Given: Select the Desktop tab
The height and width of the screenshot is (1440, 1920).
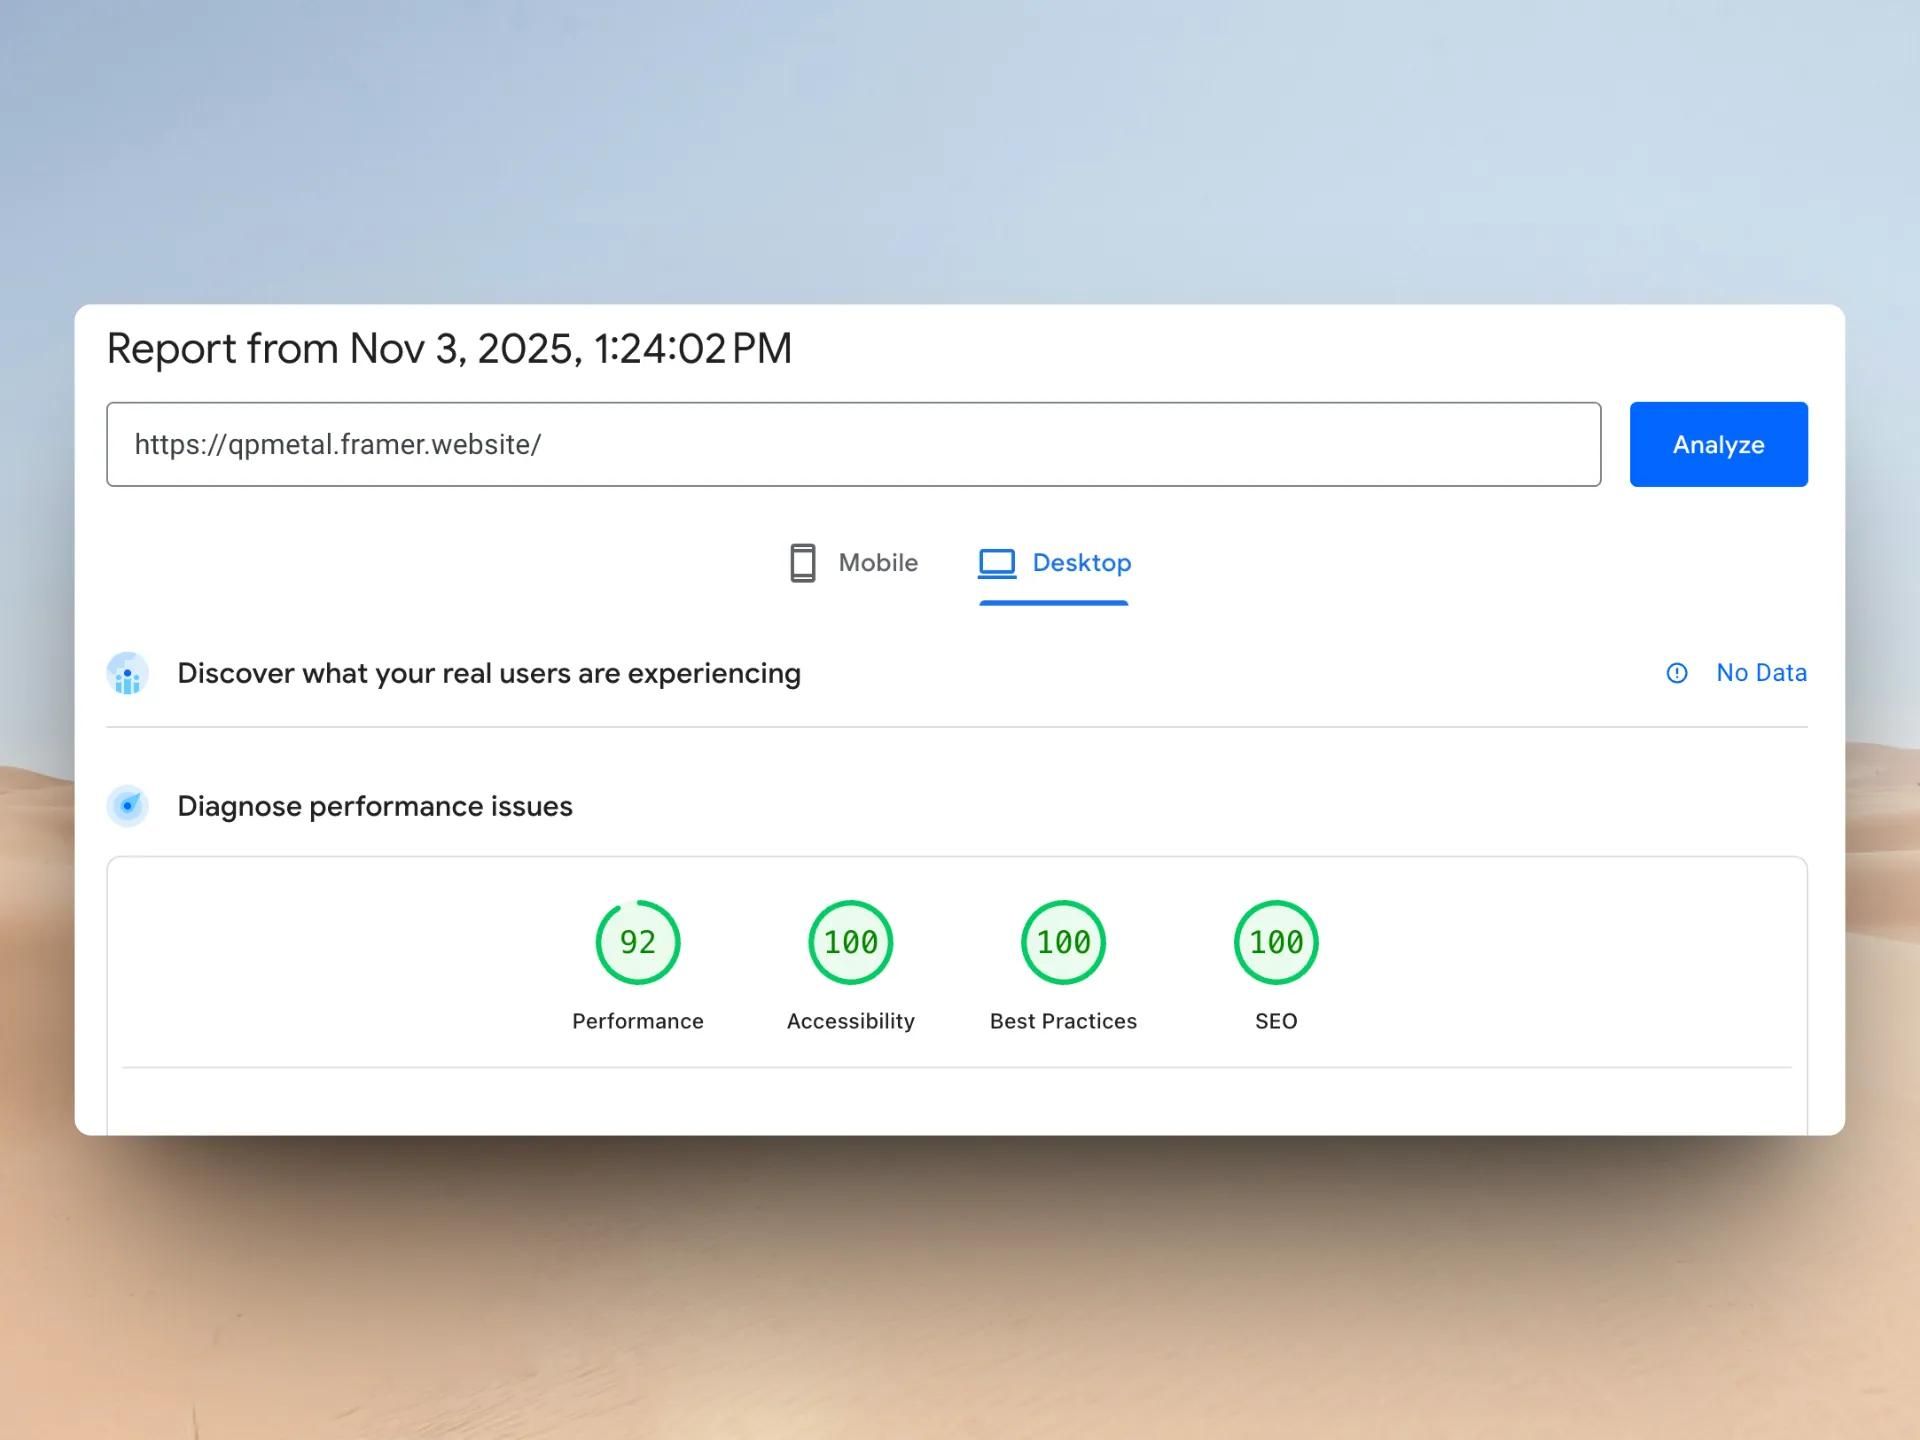Looking at the screenshot, I should [x=1054, y=563].
